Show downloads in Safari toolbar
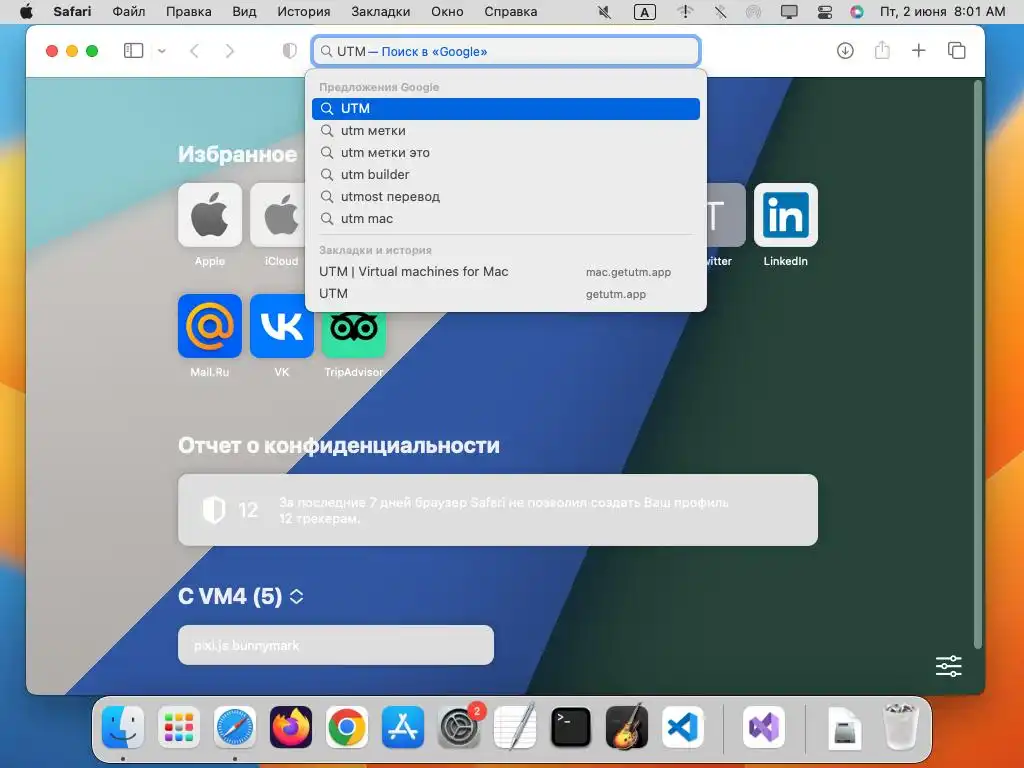Screen dimensions: 1024x768 [x=845, y=50]
